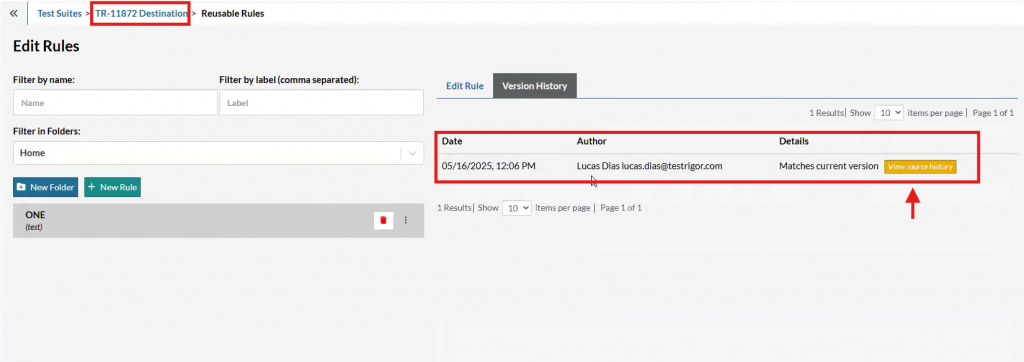Add a New Rule
This screenshot has width=1024, height=362.
[112, 187]
